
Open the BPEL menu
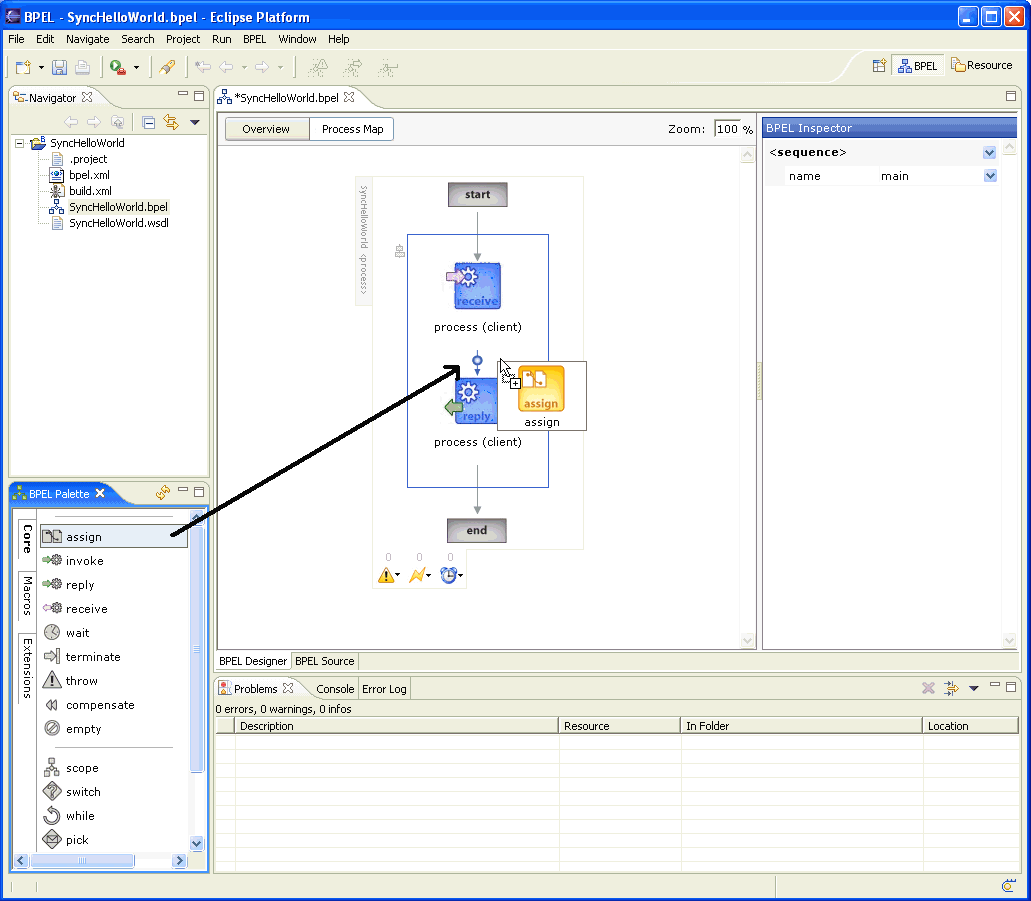tap(254, 39)
